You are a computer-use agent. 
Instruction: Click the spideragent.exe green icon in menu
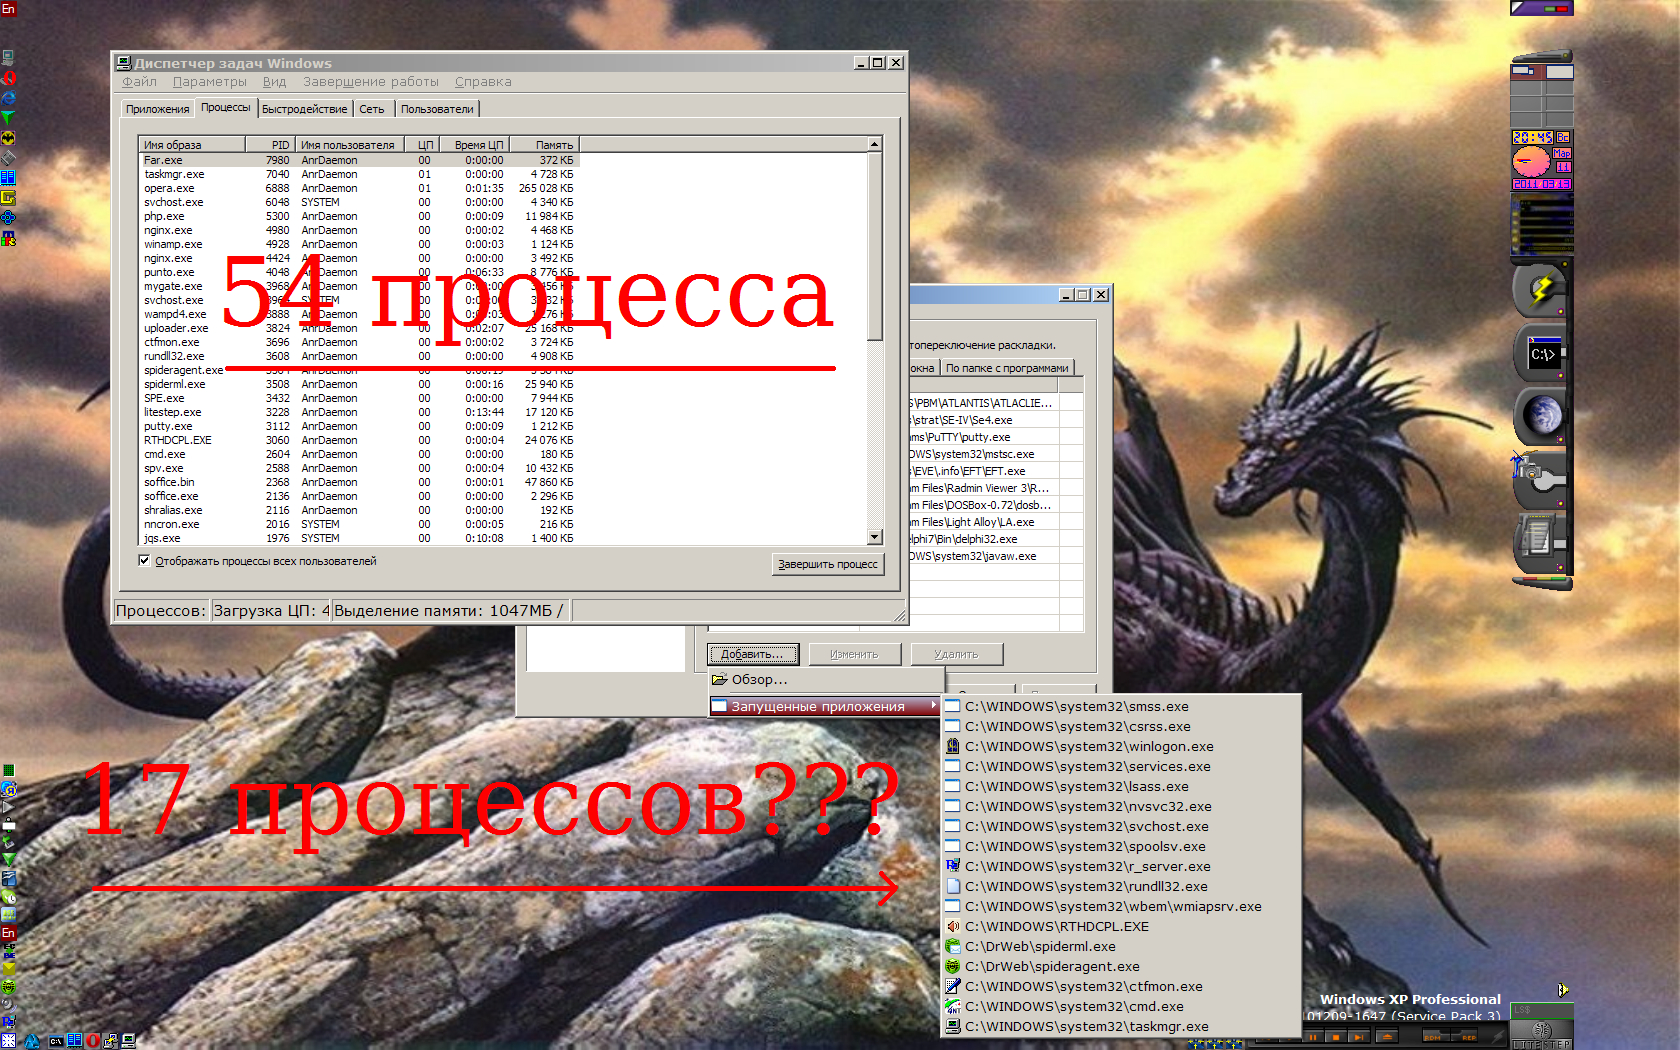click(x=953, y=966)
